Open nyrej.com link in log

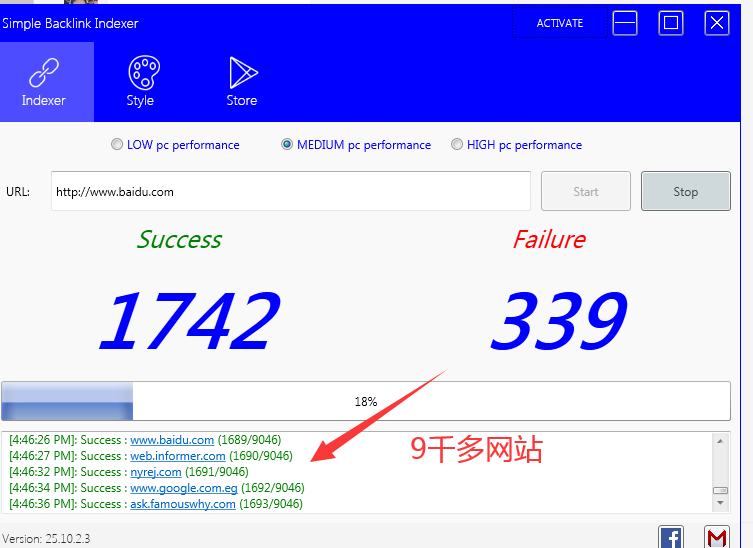[156, 472]
